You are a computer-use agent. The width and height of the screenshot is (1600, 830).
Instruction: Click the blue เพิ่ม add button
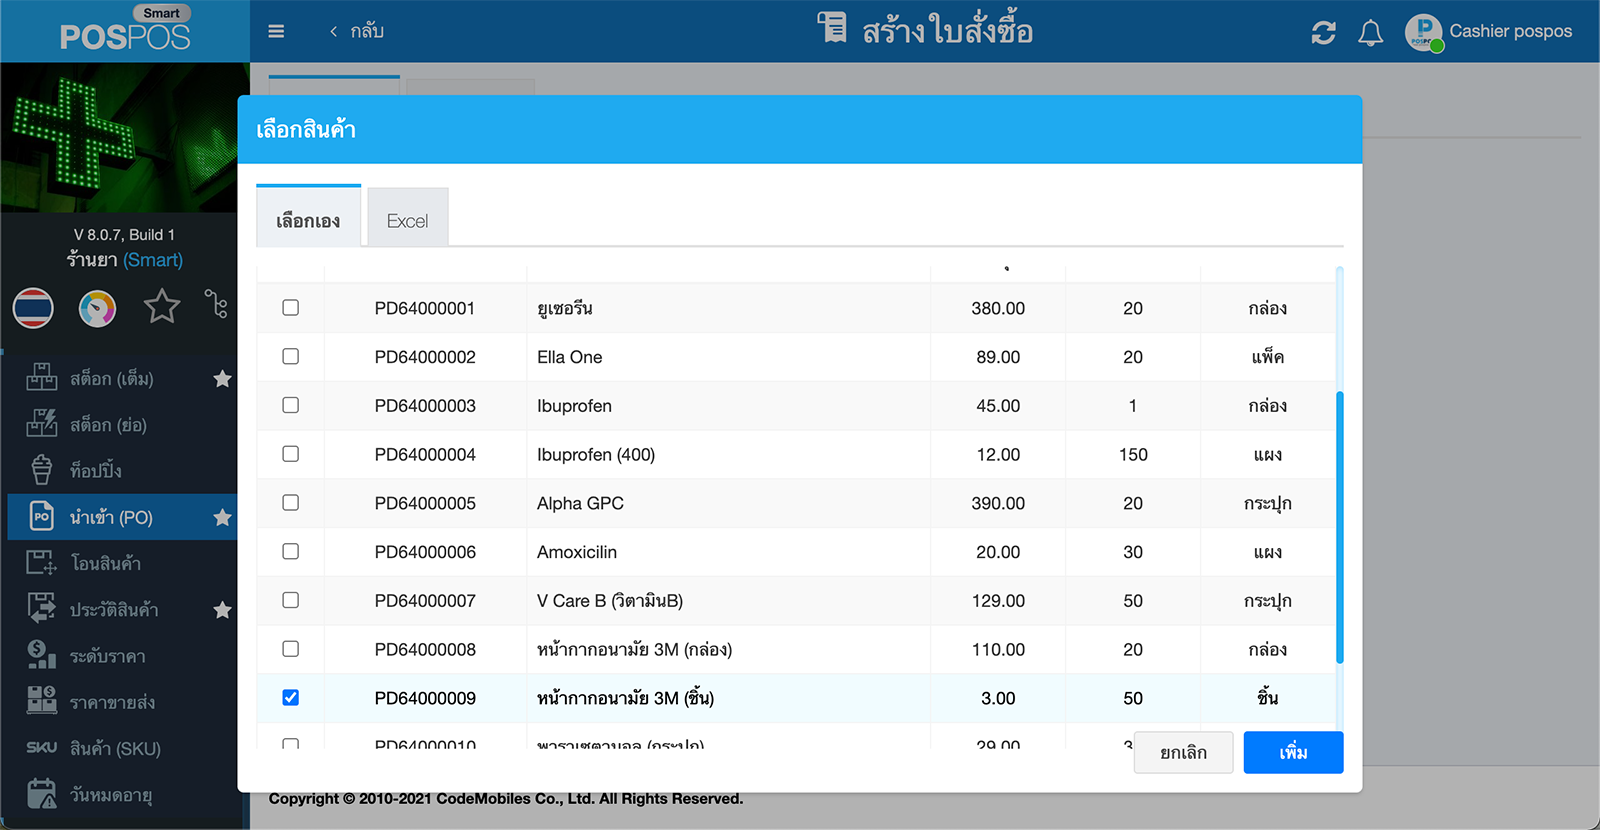point(1293,753)
